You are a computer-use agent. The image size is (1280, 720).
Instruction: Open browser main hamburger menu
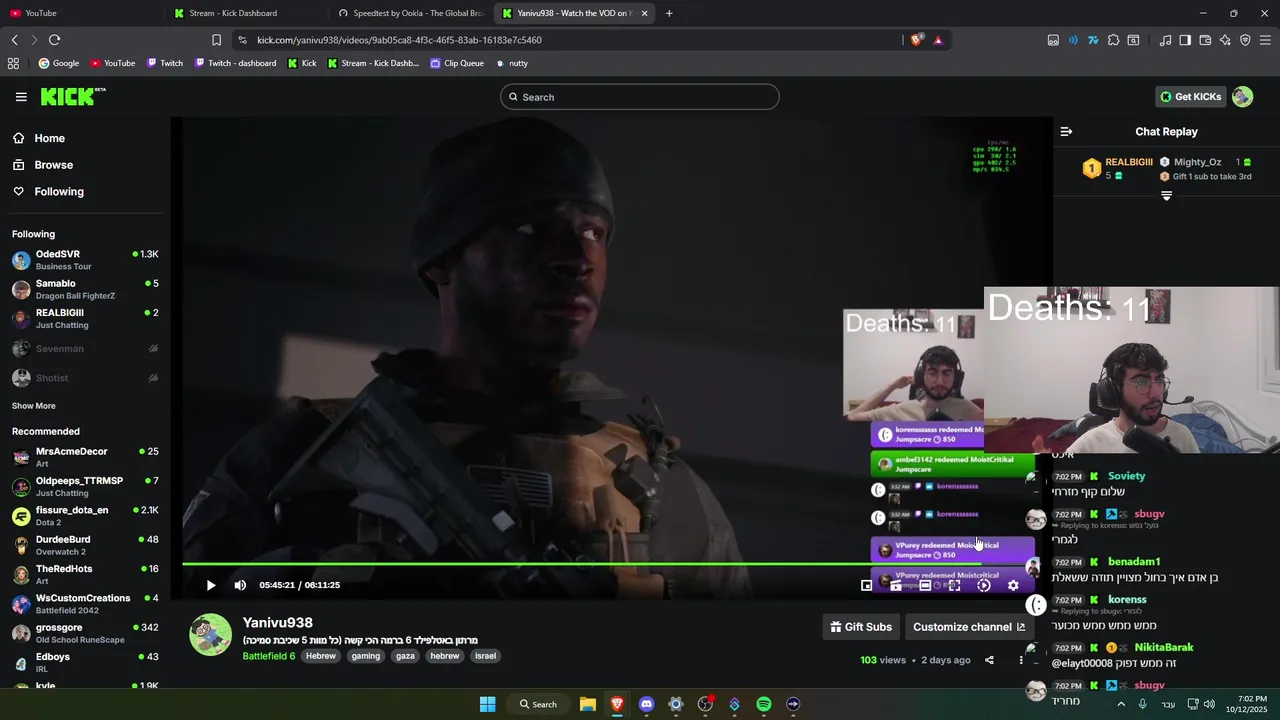pos(1265,40)
